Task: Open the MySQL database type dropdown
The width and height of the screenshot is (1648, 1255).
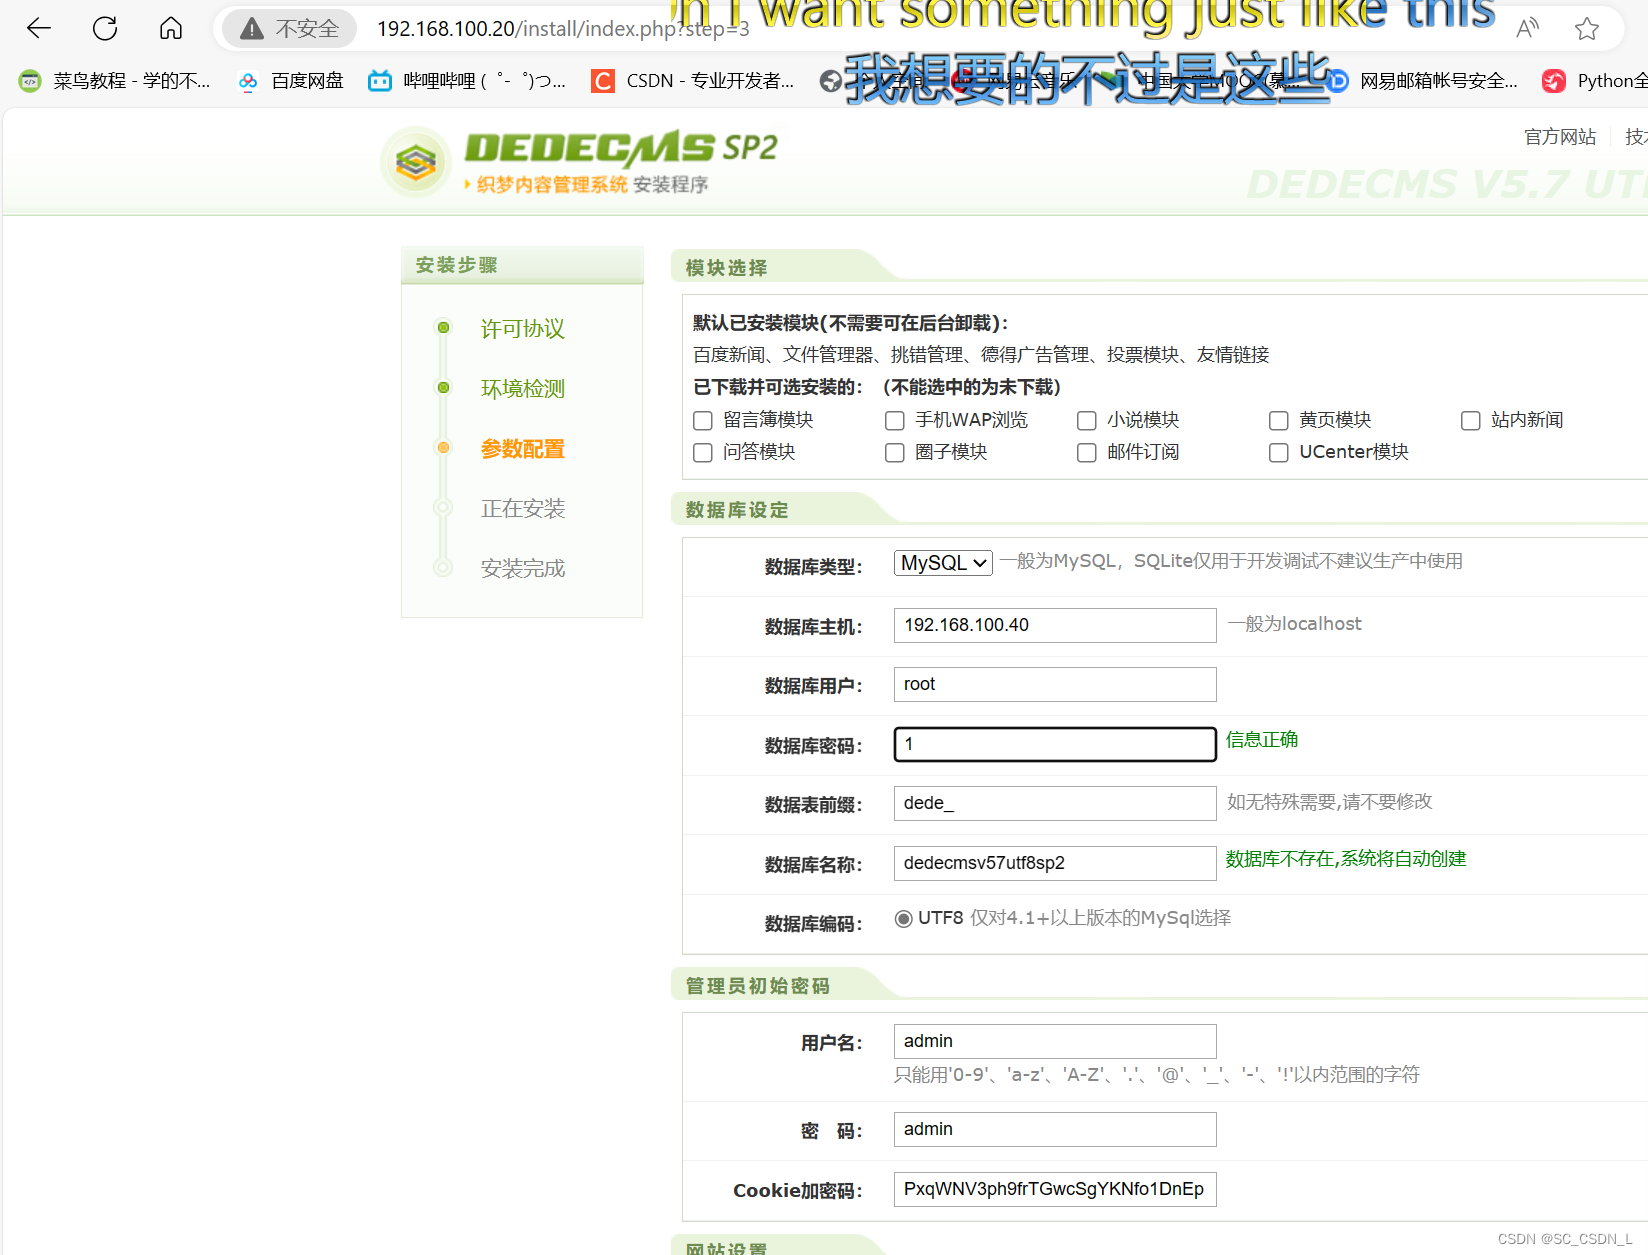Action: [941, 562]
